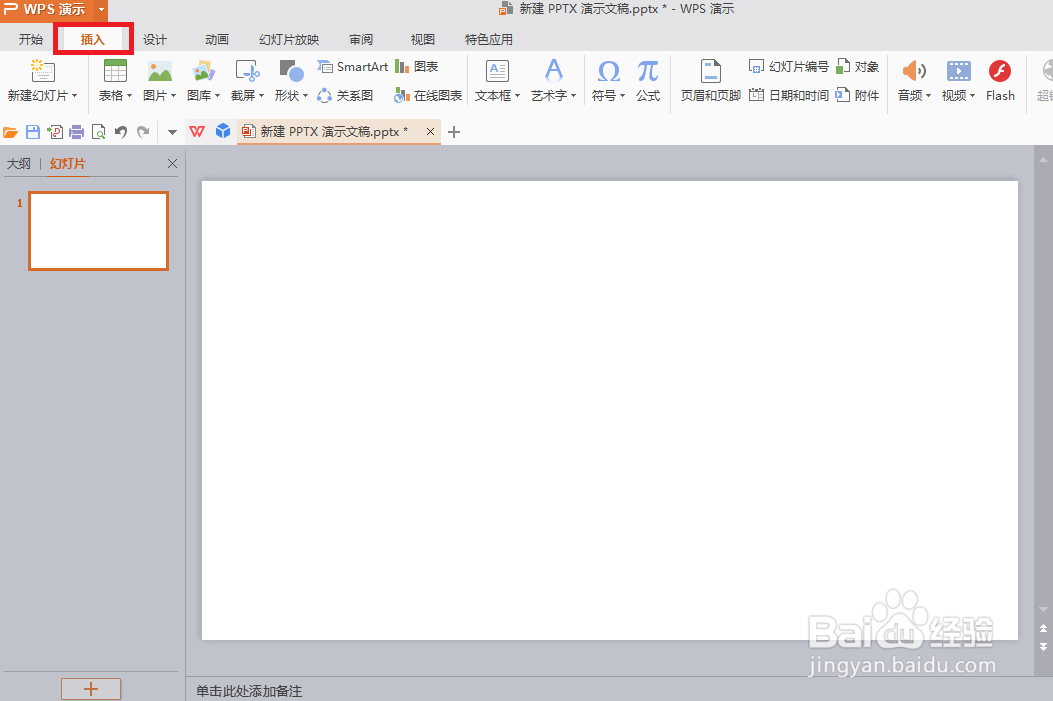Go to previous slide via double-up arrow

[1043, 628]
